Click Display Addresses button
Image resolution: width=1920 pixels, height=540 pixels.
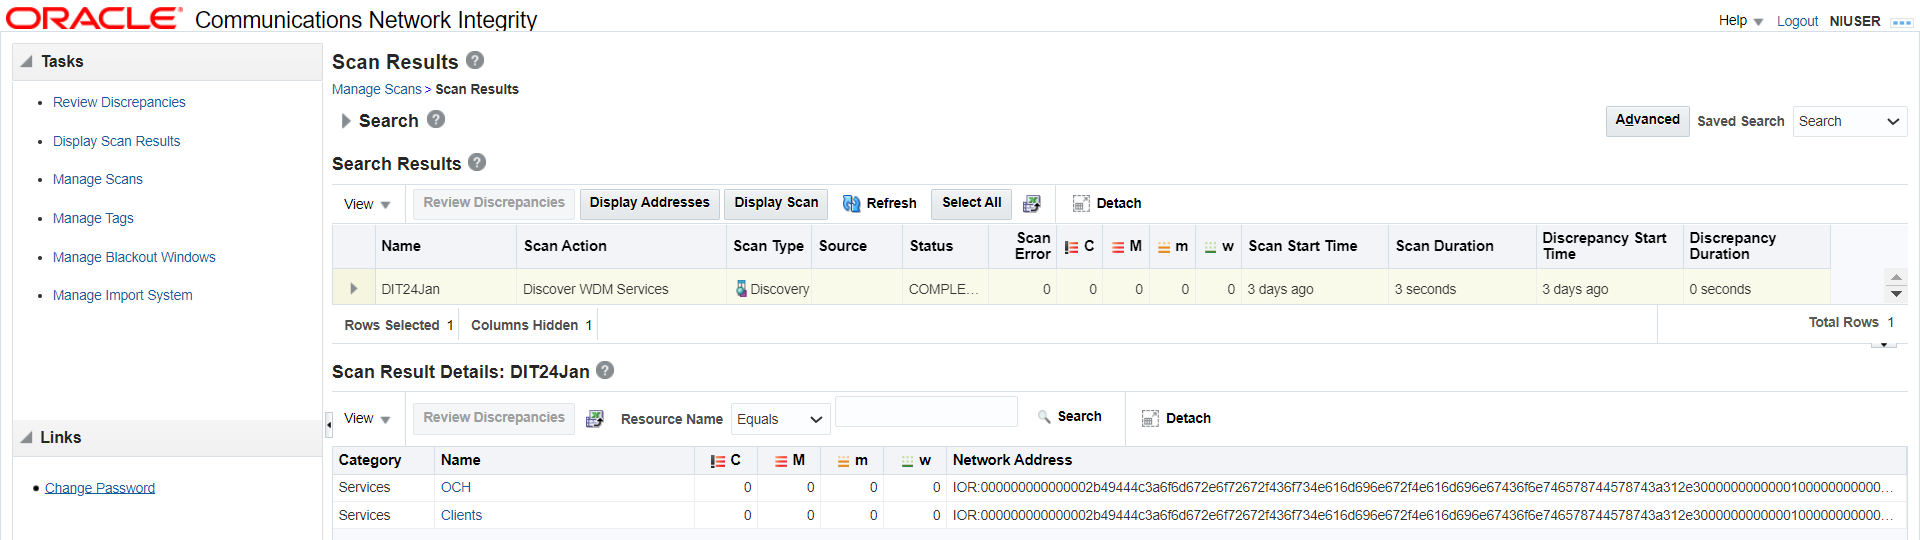pos(649,203)
